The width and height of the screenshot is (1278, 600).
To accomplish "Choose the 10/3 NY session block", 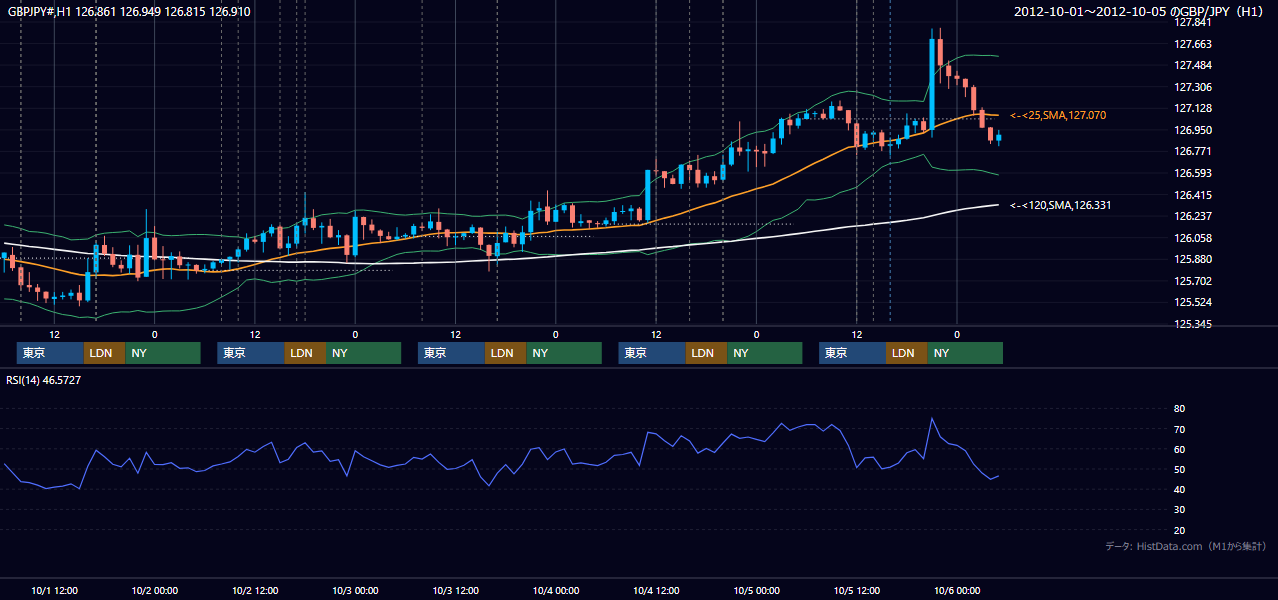I will click(564, 353).
